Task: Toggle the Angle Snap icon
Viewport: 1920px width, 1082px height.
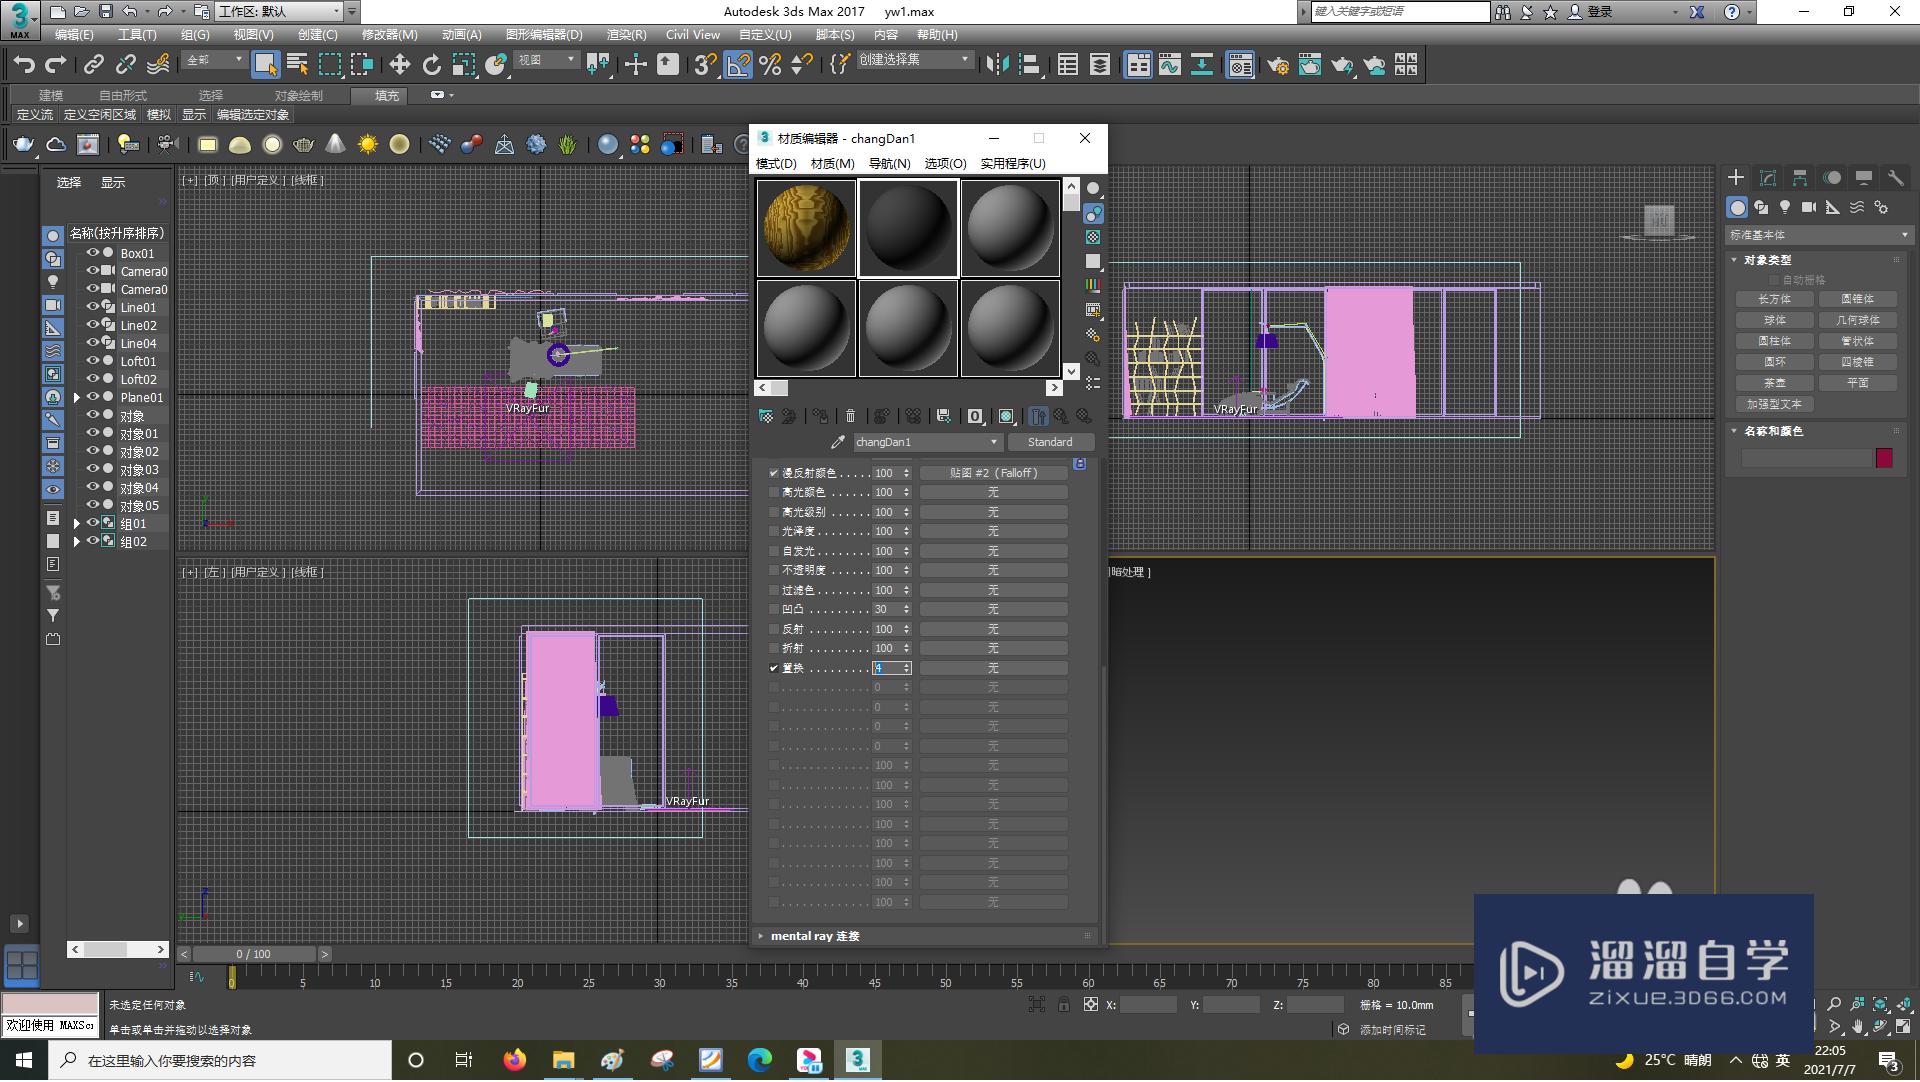Action: pos(738,65)
